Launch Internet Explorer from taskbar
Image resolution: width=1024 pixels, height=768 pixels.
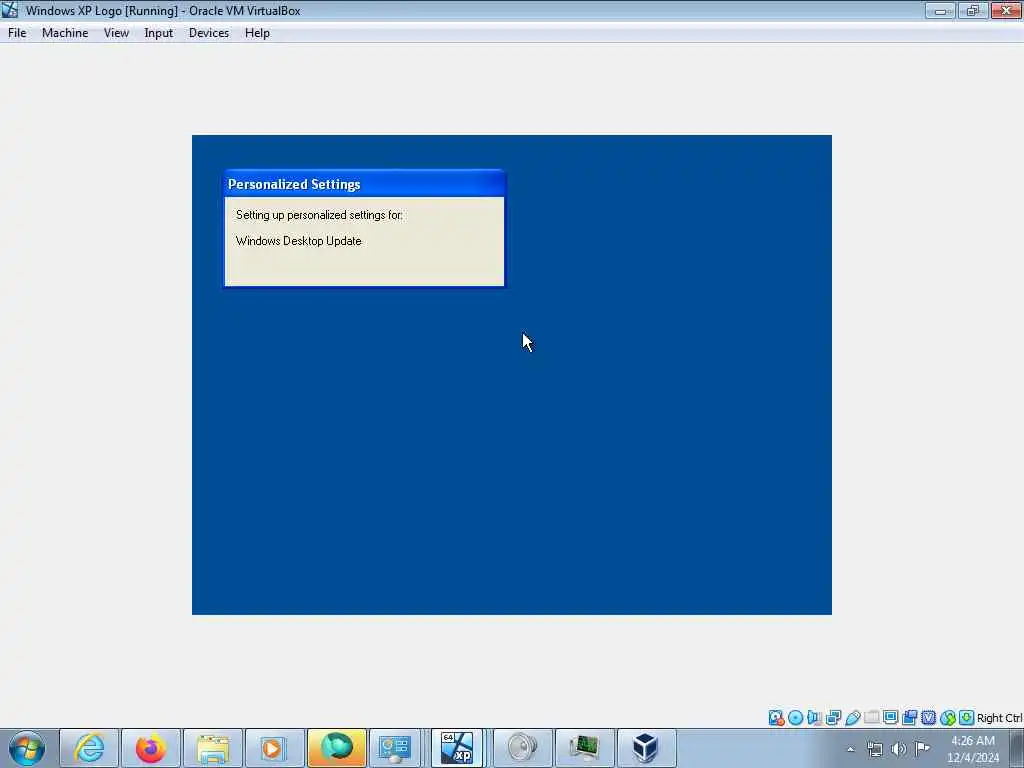click(x=89, y=748)
